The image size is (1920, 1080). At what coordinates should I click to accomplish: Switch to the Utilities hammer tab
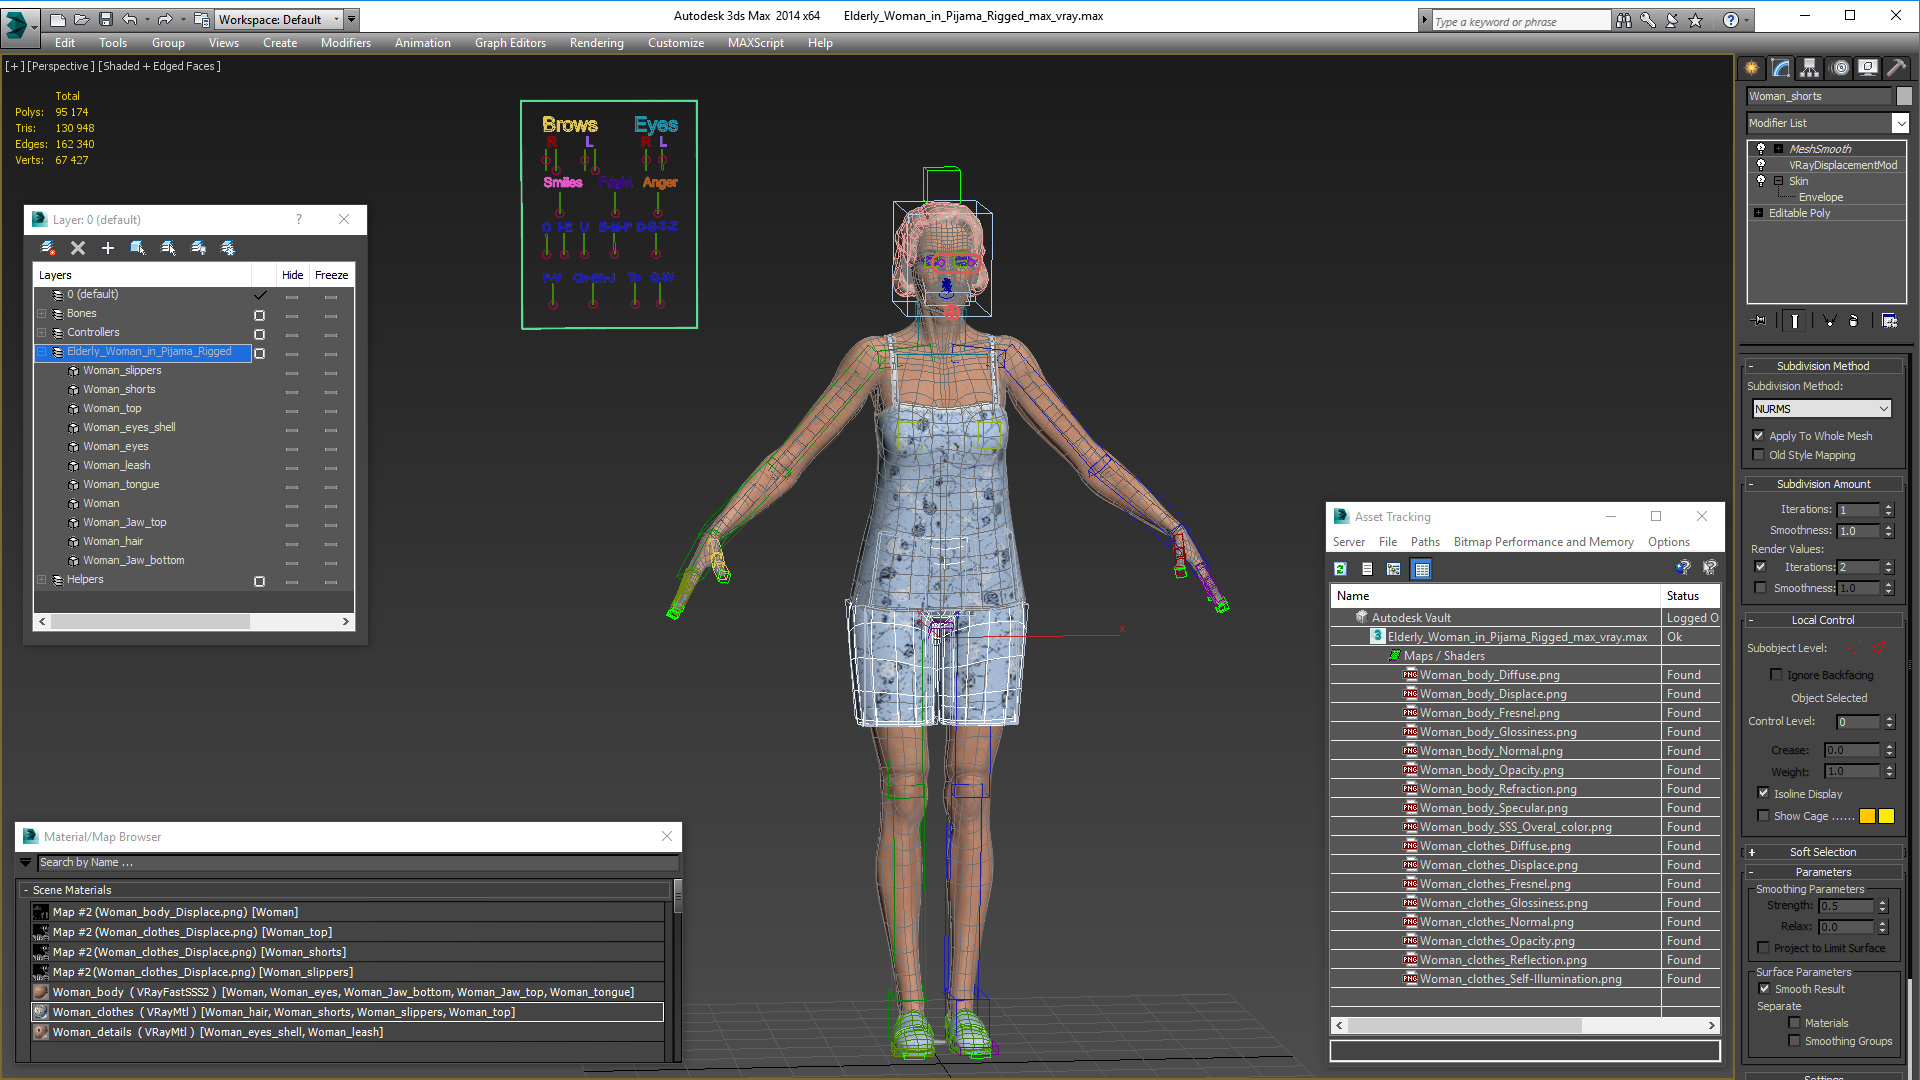1895,68
